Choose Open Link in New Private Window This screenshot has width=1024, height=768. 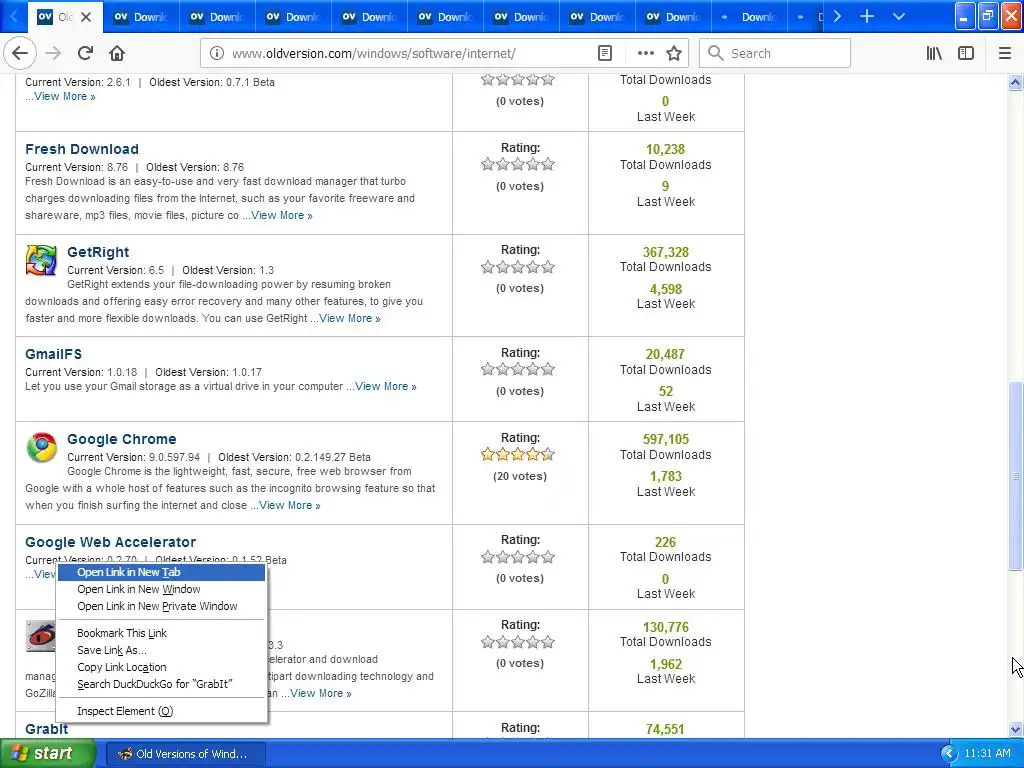point(161,606)
